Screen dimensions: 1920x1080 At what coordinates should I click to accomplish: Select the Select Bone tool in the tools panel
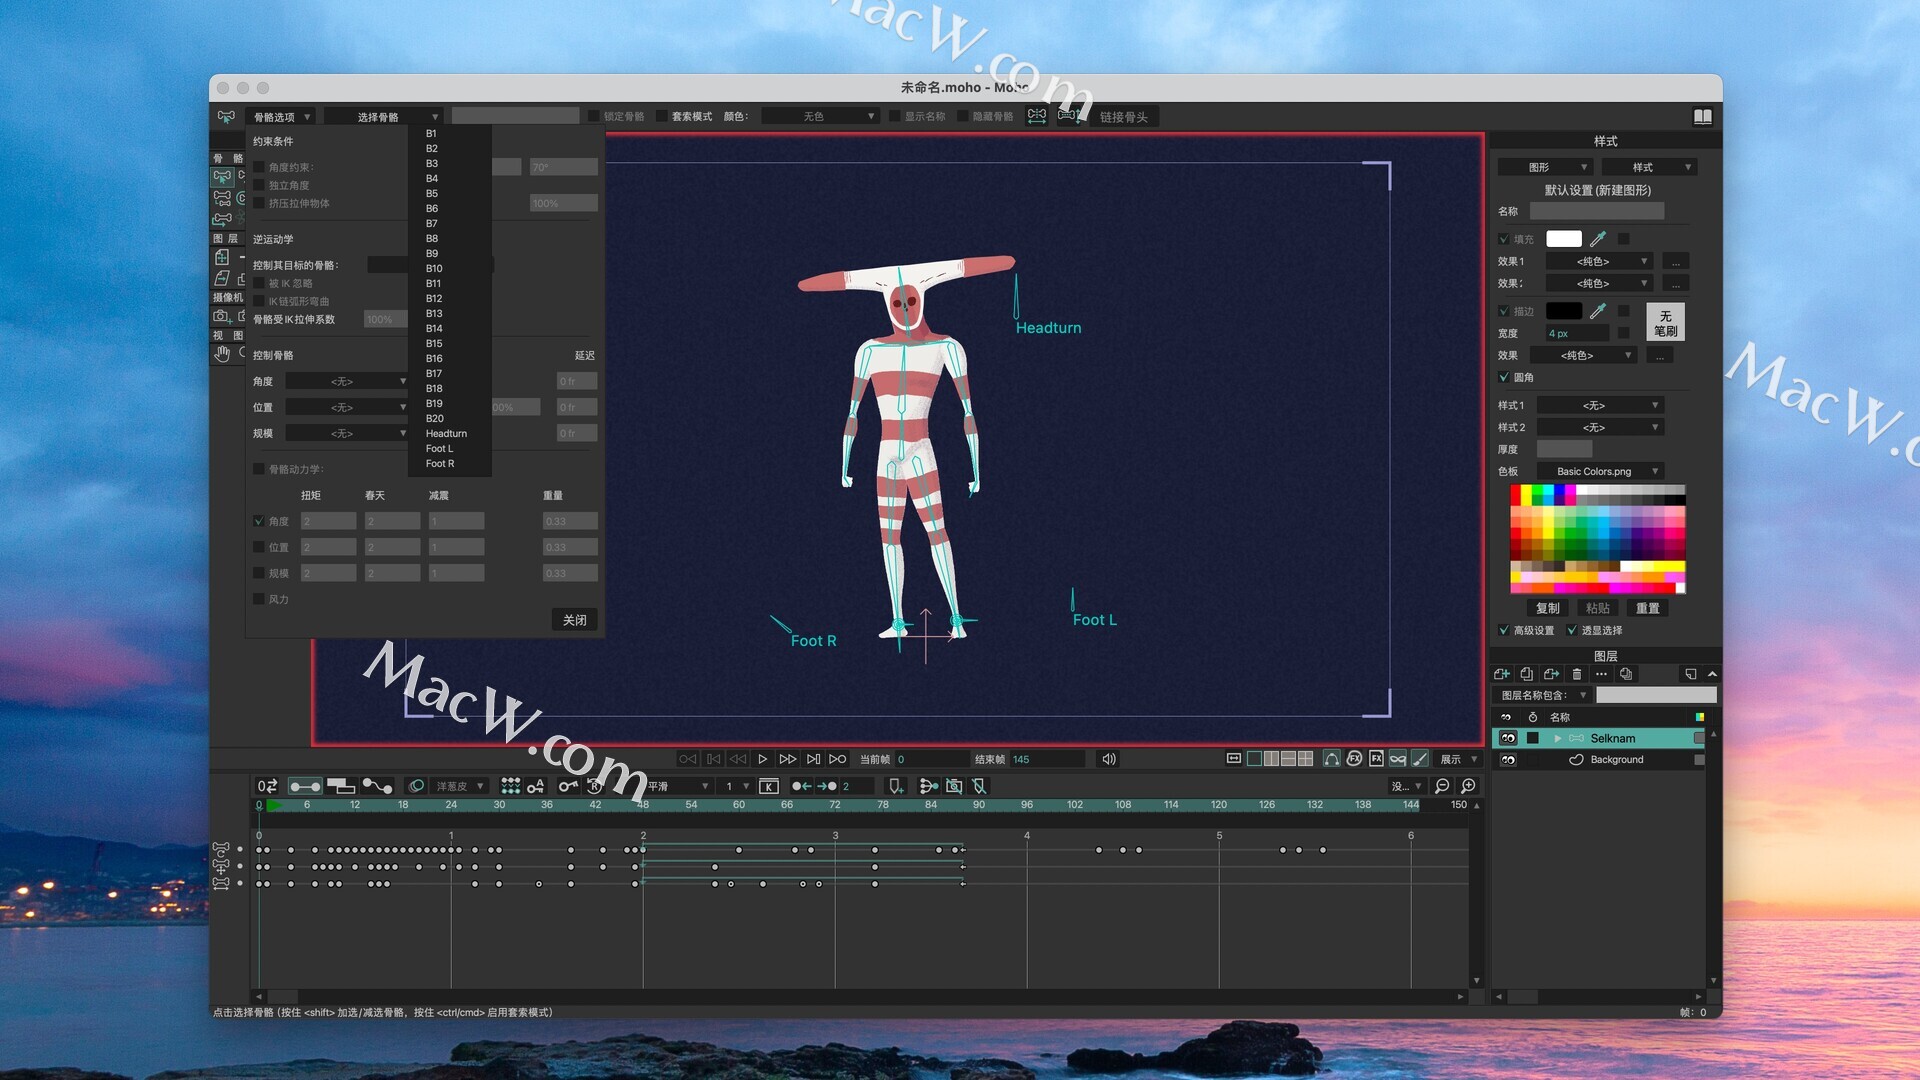pyautogui.click(x=222, y=177)
